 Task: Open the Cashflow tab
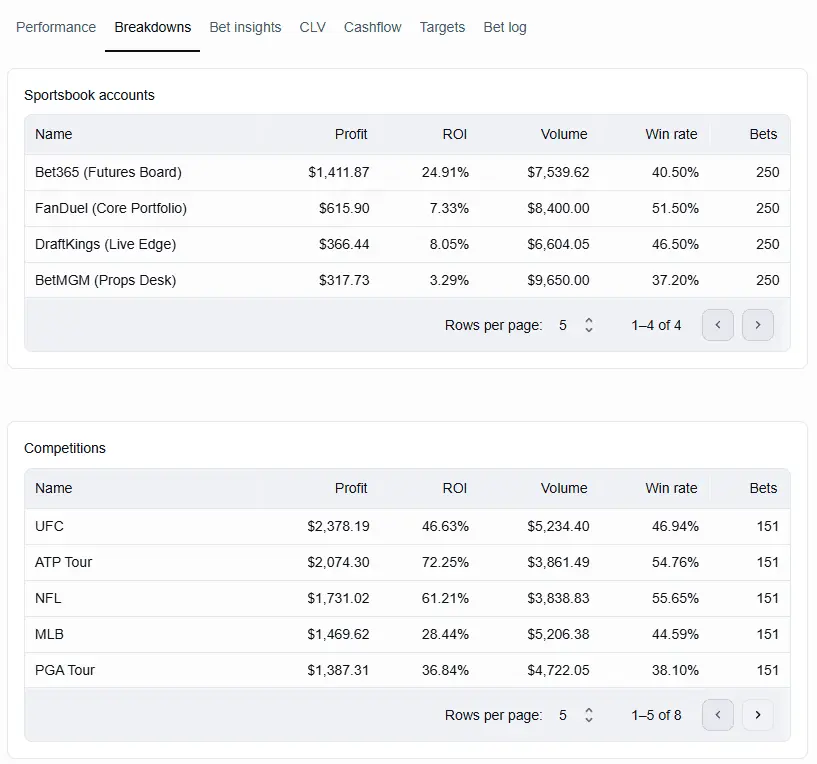(373, 27)
